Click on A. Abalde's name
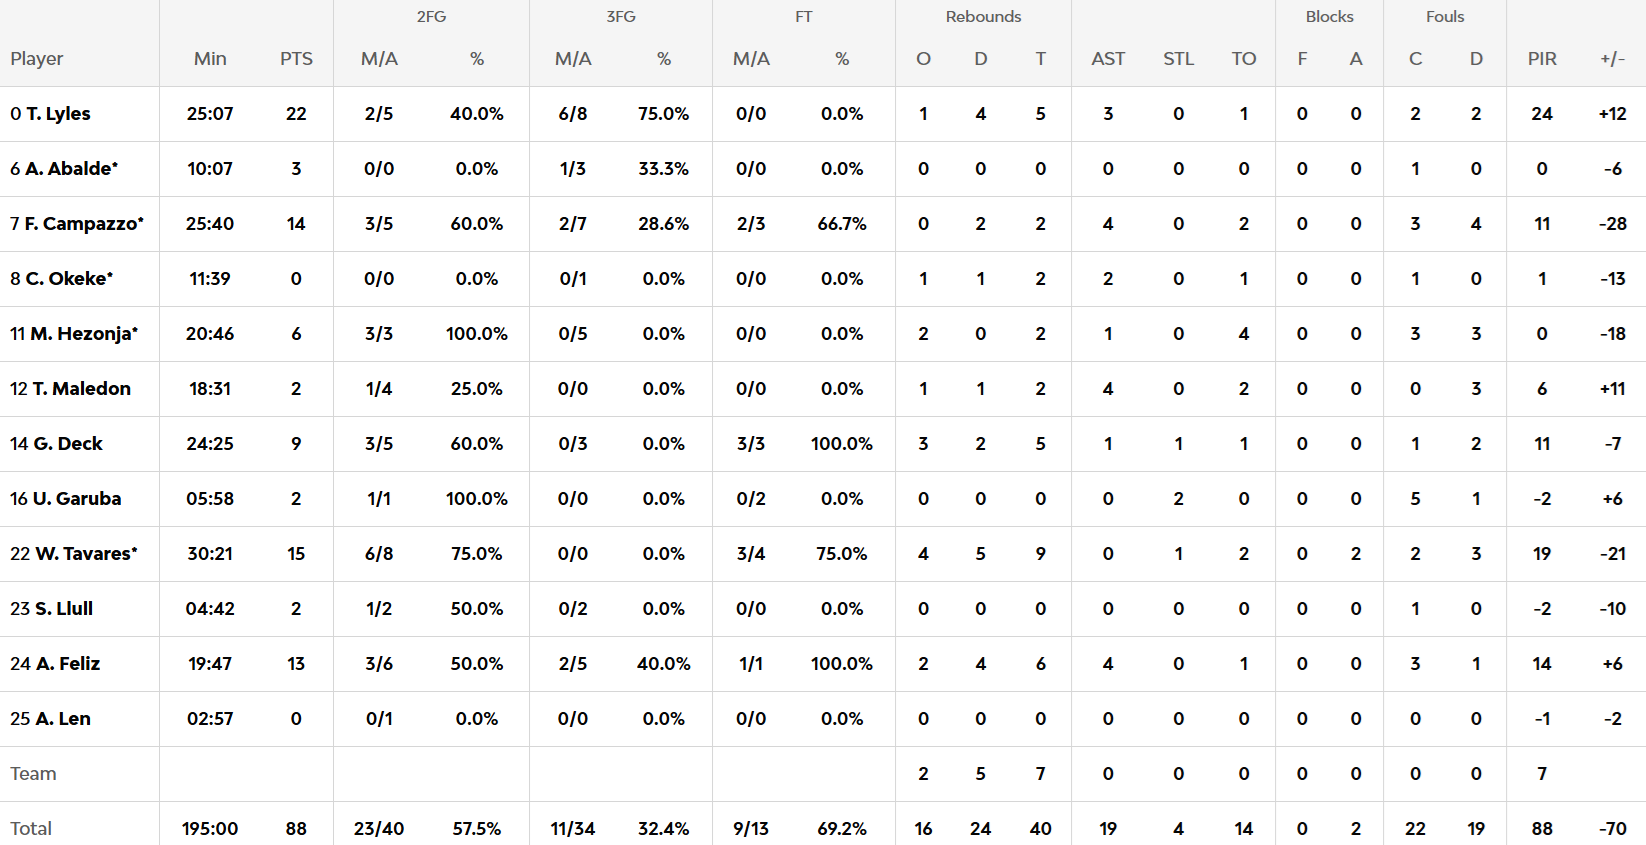The image size is (1646, 845). pyautogui.click(x=71, y=169)
